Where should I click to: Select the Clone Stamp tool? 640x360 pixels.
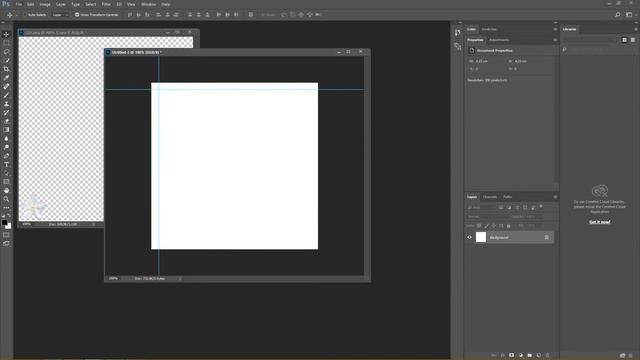coord(6,104)
